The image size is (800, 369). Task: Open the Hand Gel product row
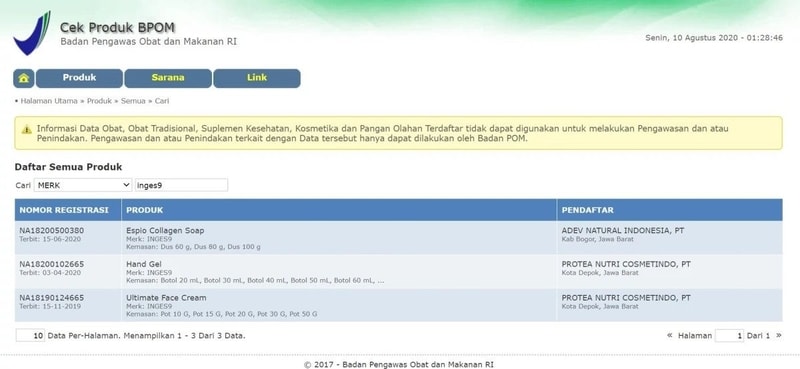click(x=398, y=272)
